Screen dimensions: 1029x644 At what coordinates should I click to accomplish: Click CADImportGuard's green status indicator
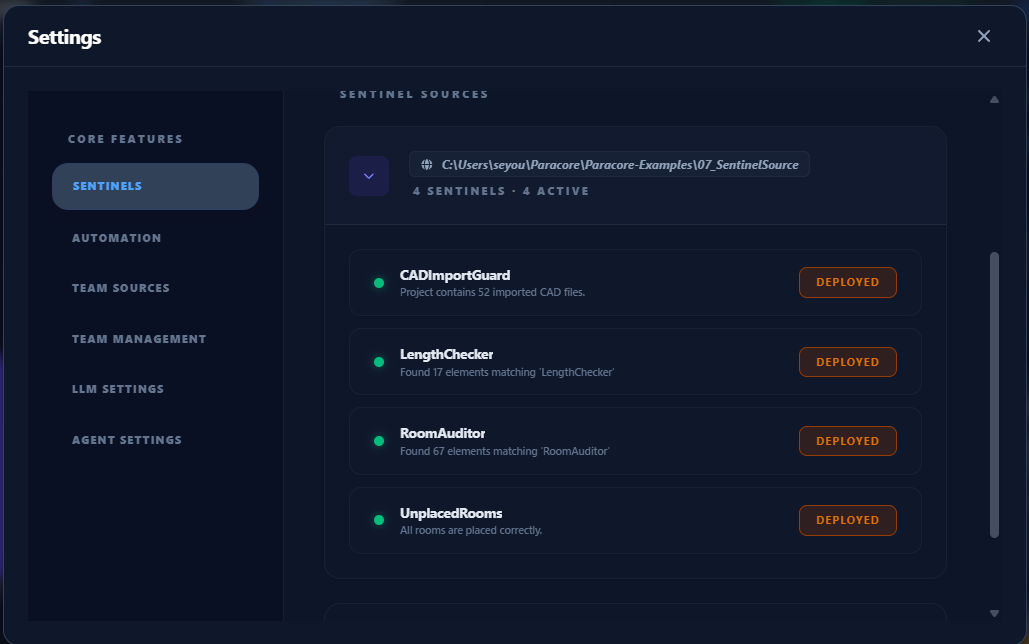pos(378,282)
